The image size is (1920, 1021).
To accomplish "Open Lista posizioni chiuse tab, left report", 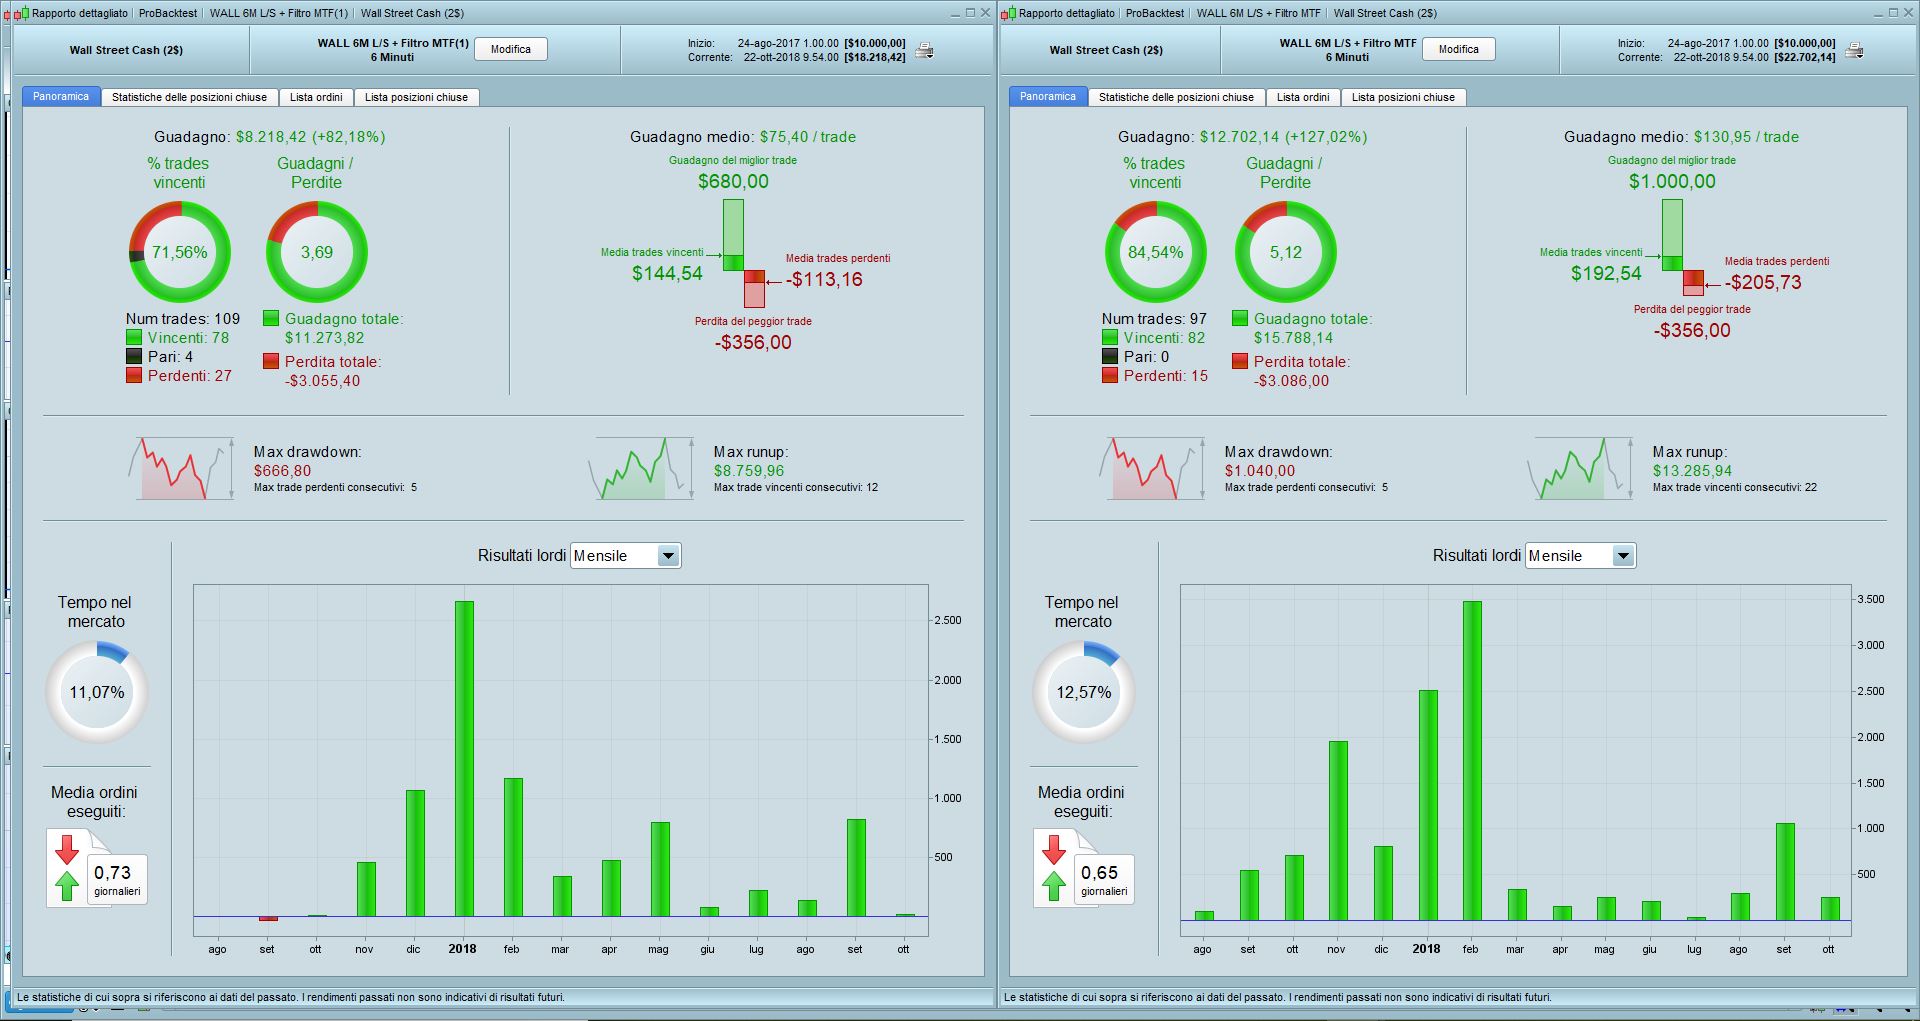I will coord(416,97).
